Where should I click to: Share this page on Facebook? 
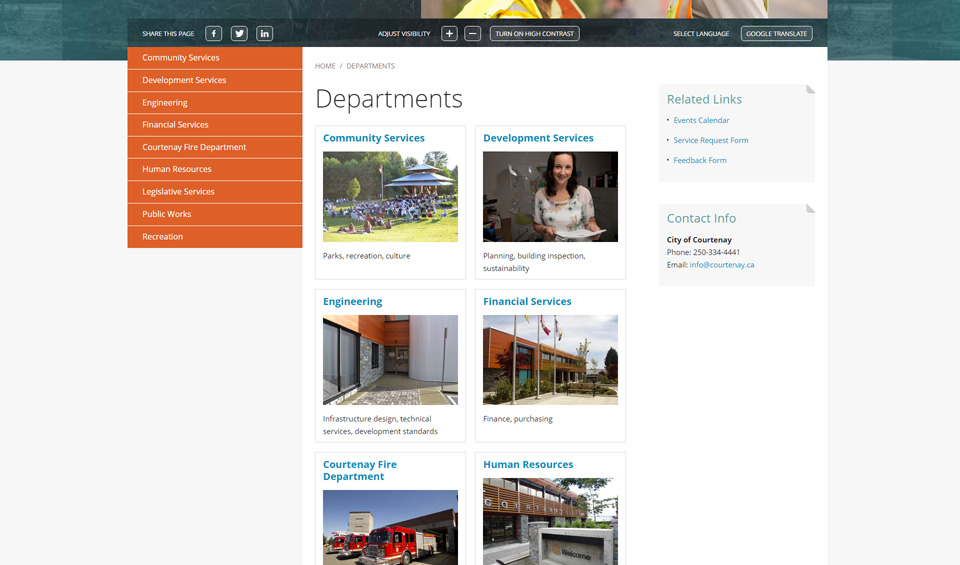(x=214, y=34)
